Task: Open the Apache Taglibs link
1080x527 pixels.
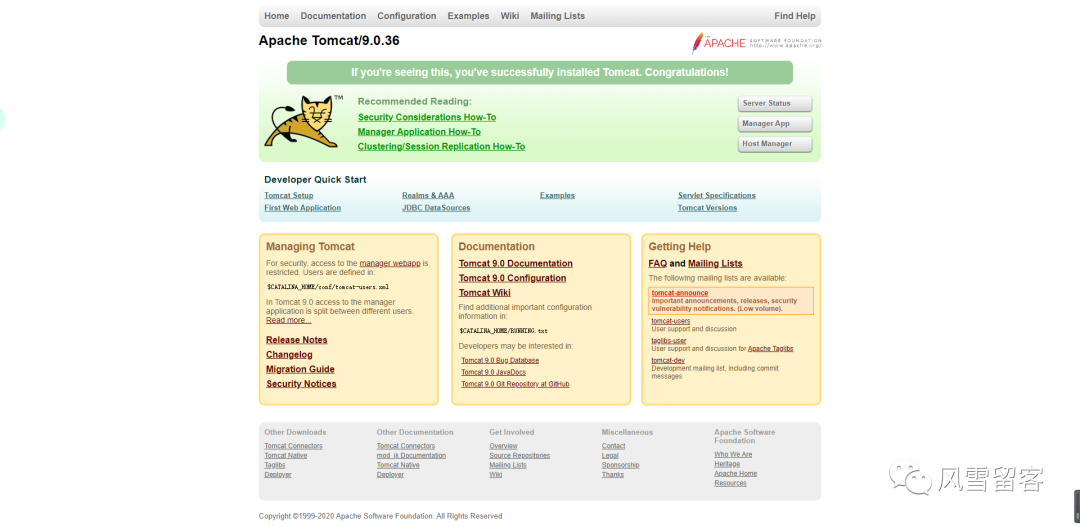Action: (x=771, y=349)
